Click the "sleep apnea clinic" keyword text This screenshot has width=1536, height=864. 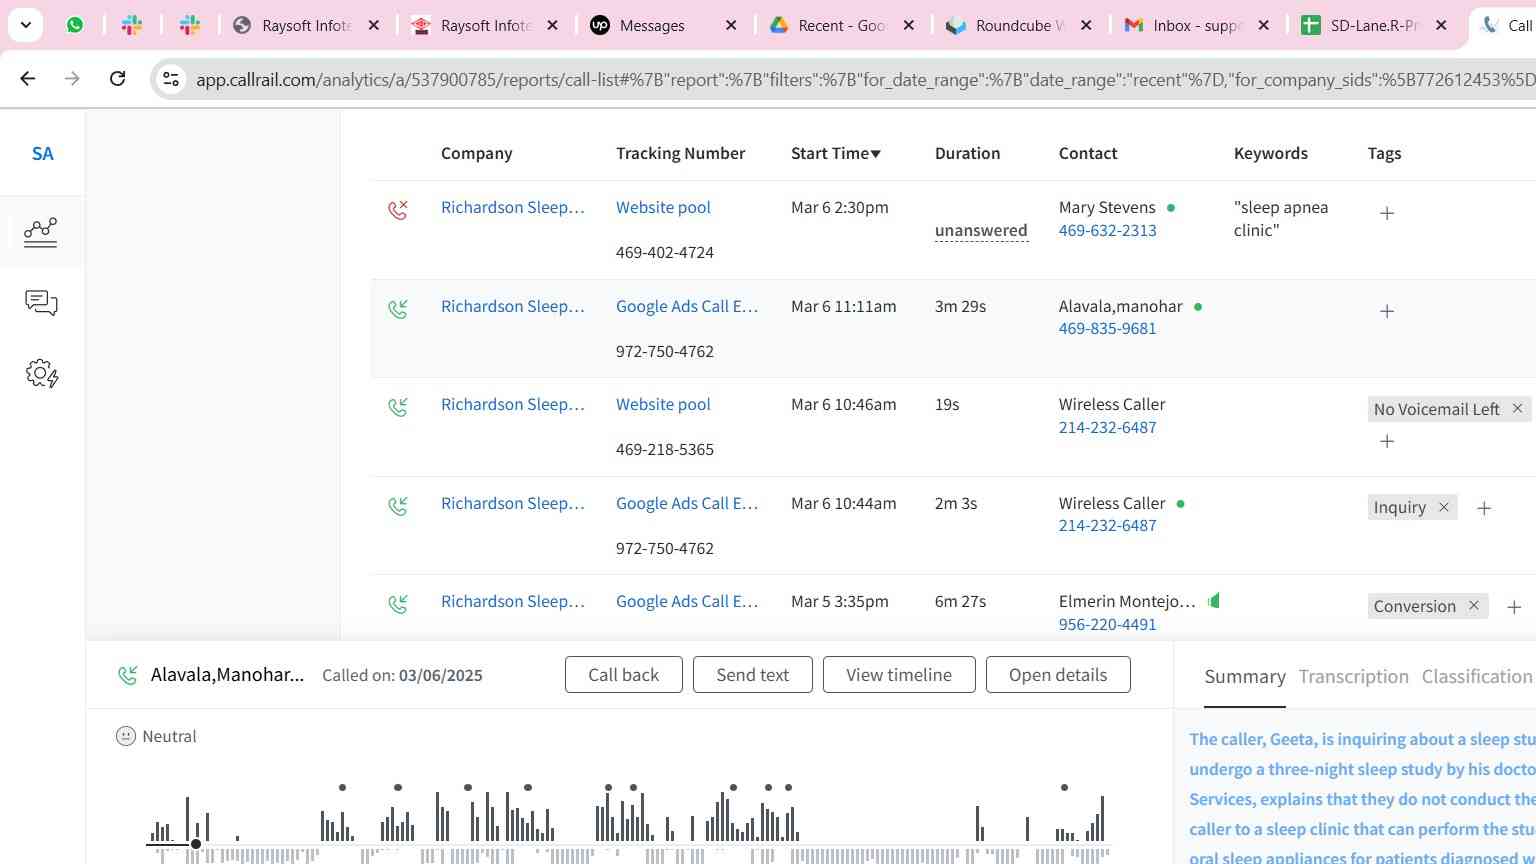pyautogui.click(x=1281, y=218)
